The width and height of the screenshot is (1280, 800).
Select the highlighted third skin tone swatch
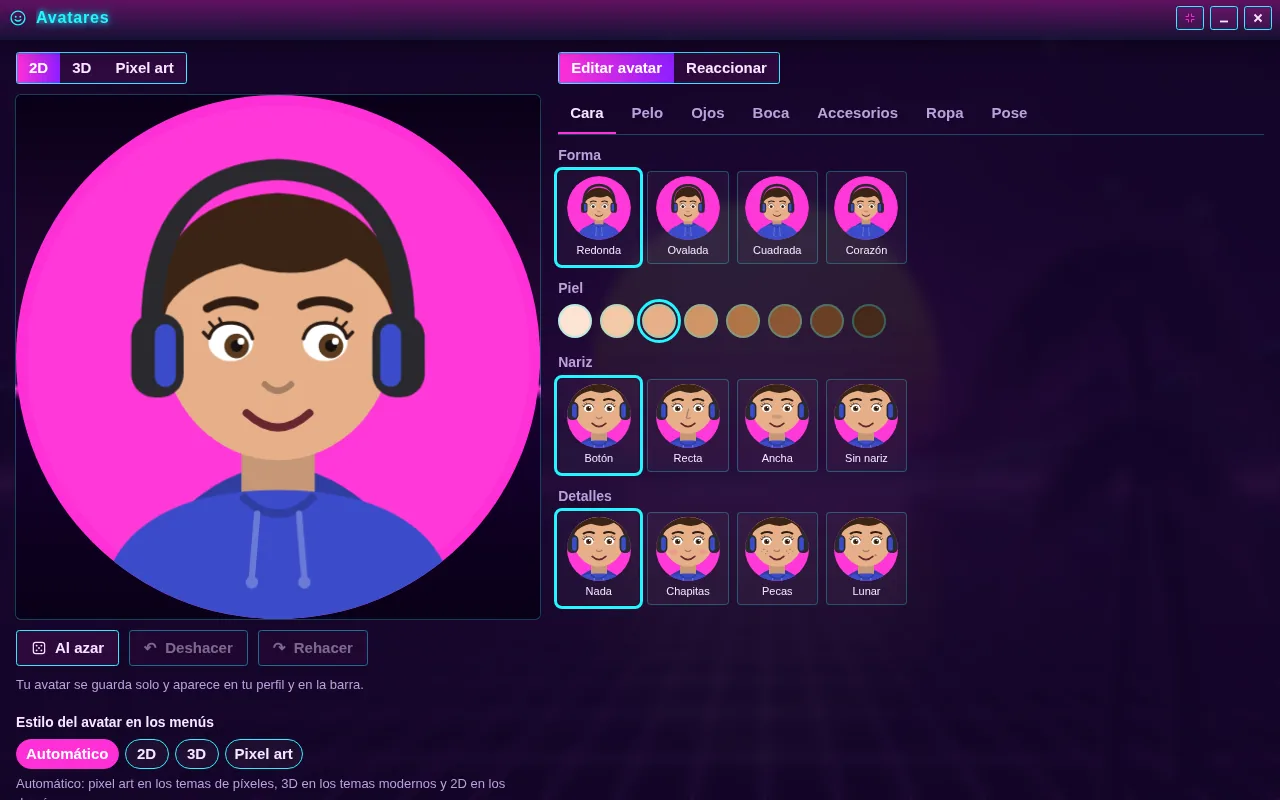click(x=659, y=321)
